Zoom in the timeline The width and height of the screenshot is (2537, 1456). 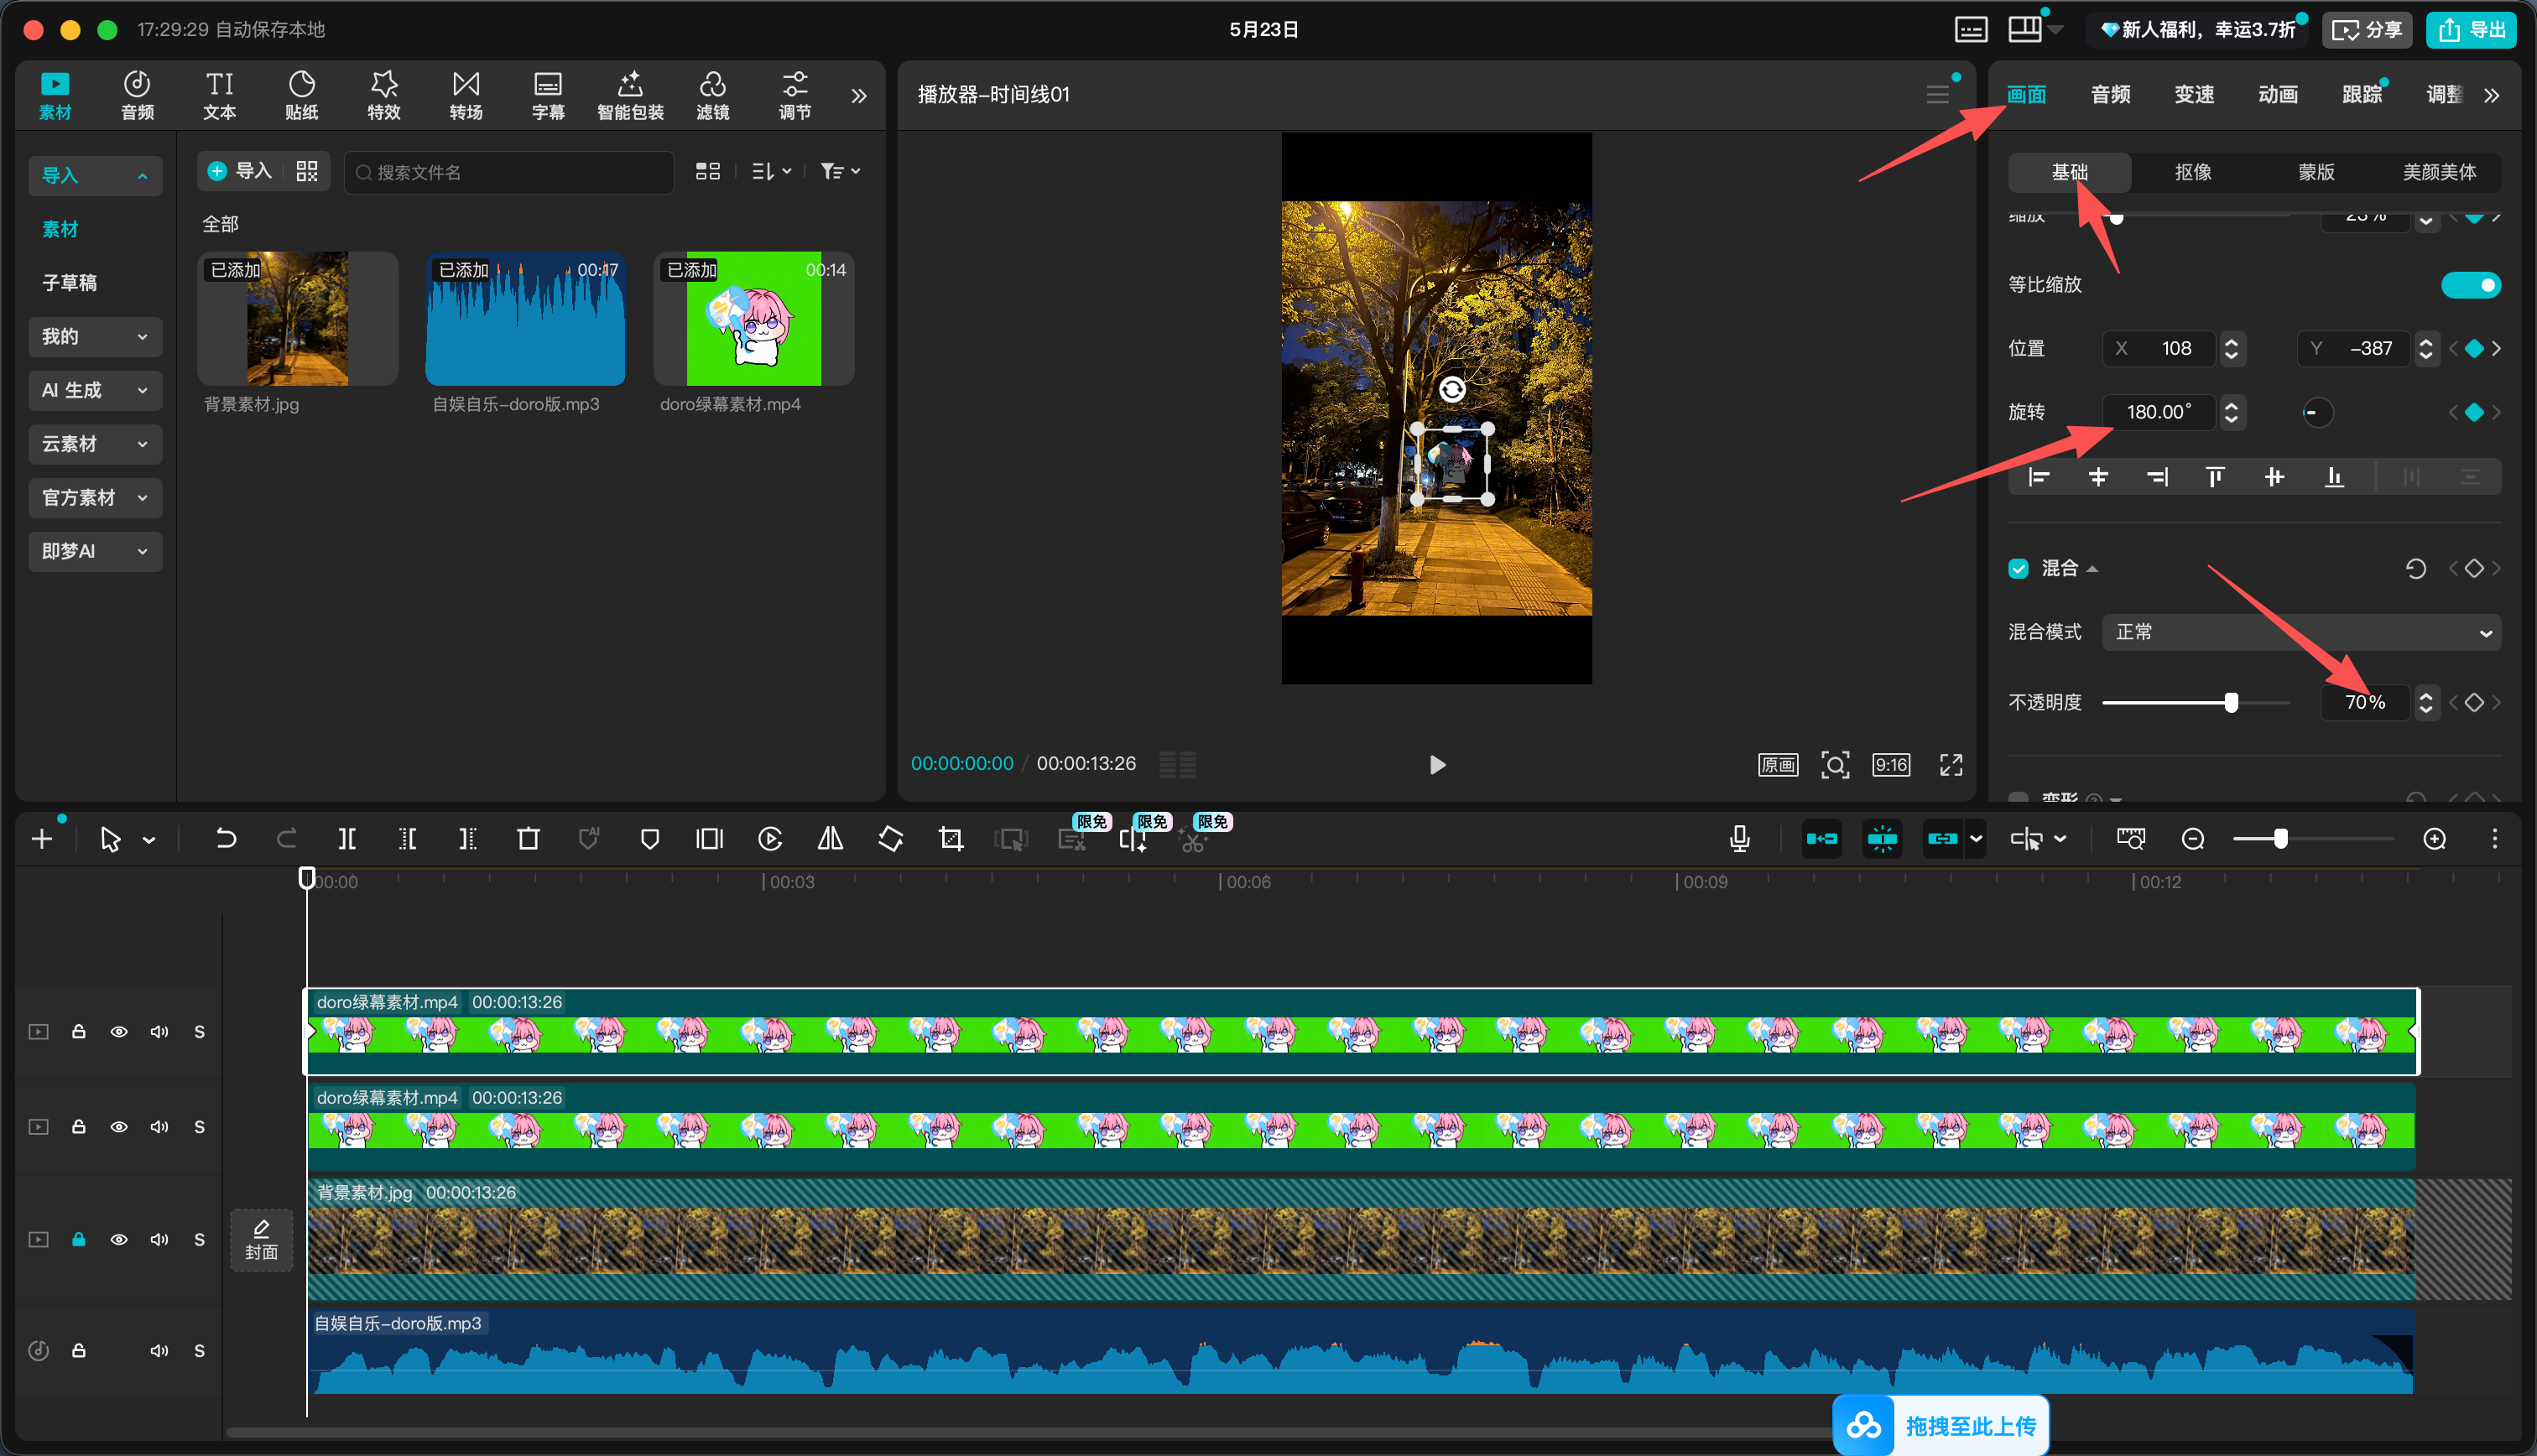tap(2435, 839)
